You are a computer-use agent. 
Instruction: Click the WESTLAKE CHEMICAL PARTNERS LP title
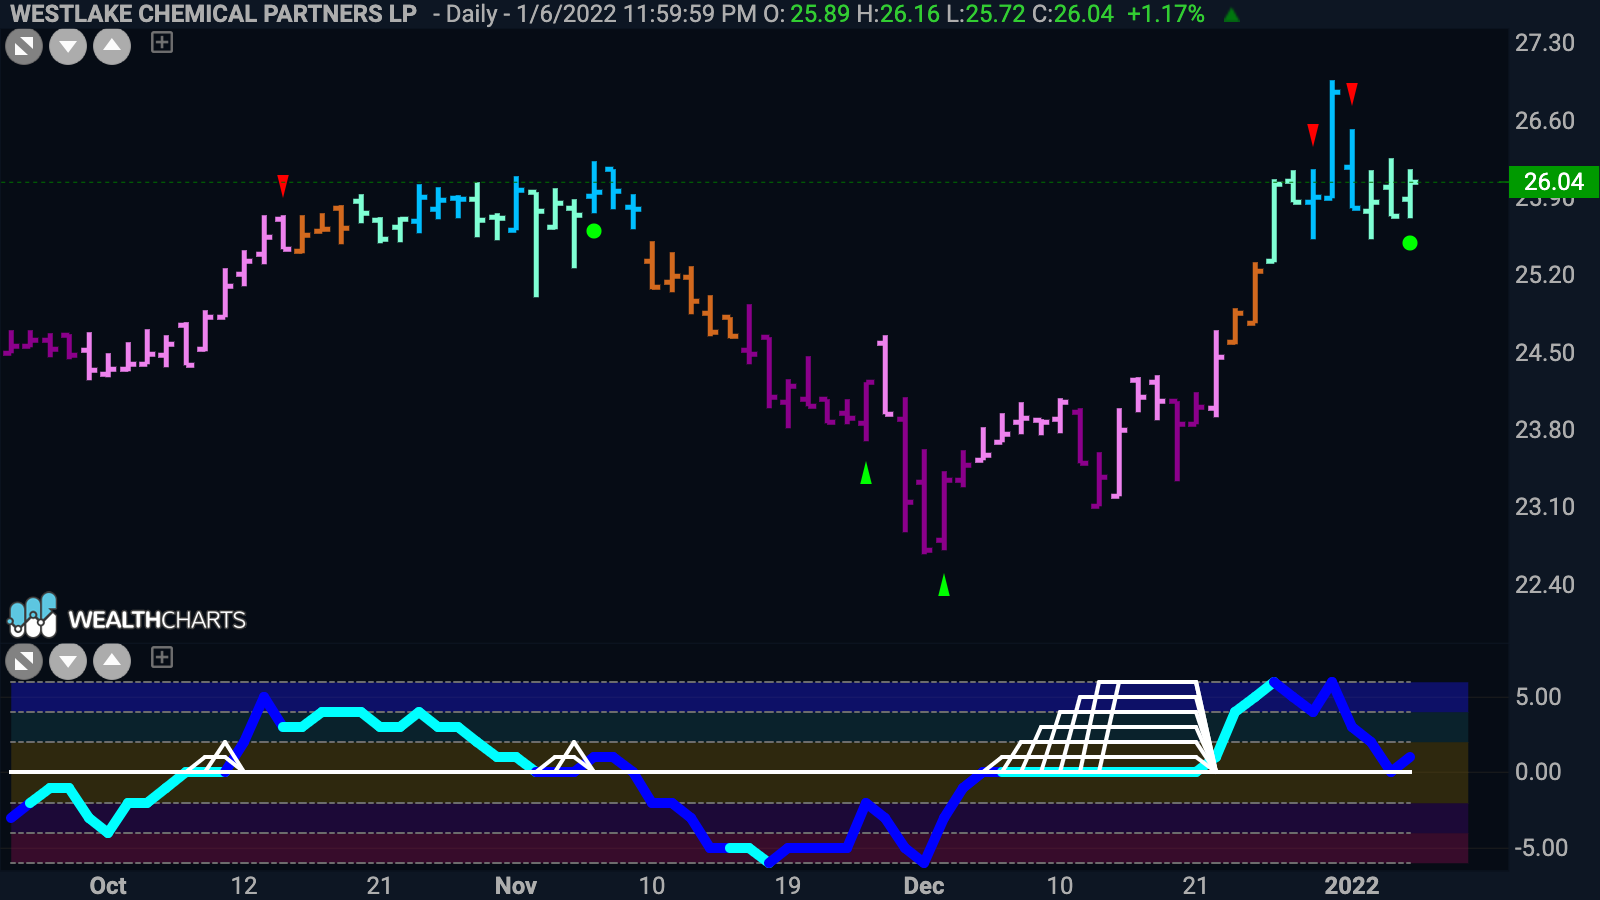(x=213, y=14)
